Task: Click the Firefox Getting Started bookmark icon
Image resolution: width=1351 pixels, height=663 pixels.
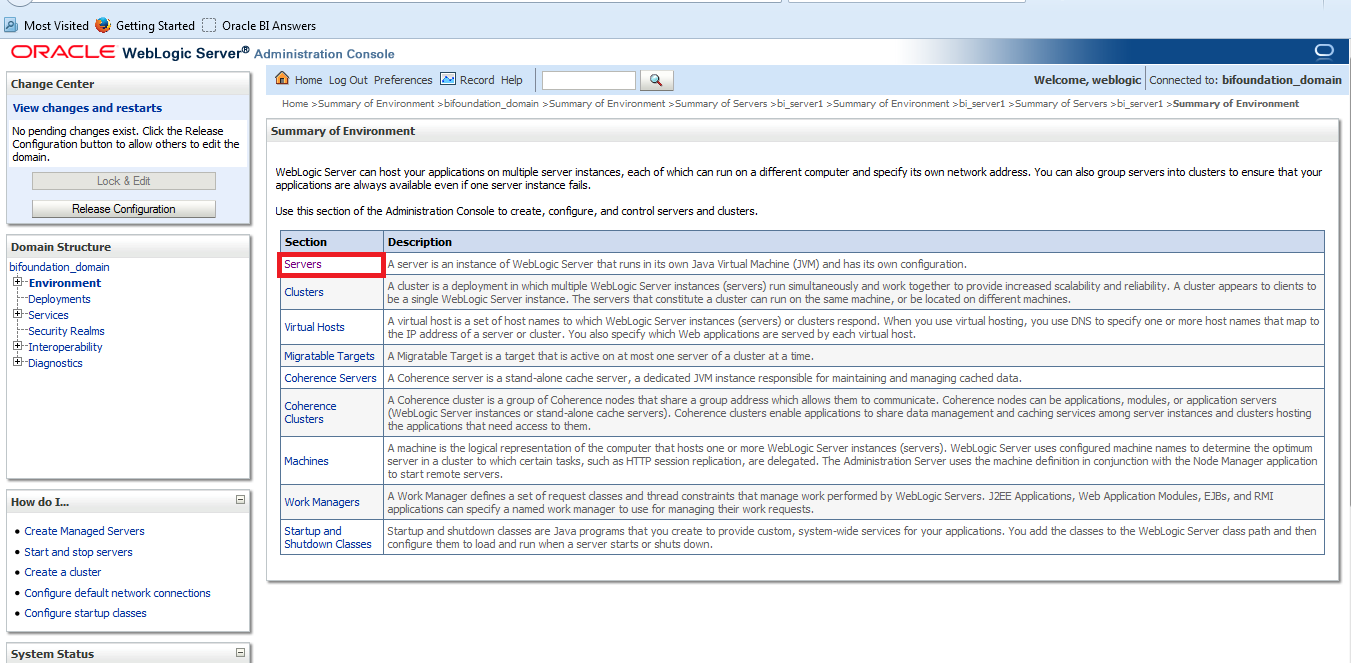Action: coord(103,25)
